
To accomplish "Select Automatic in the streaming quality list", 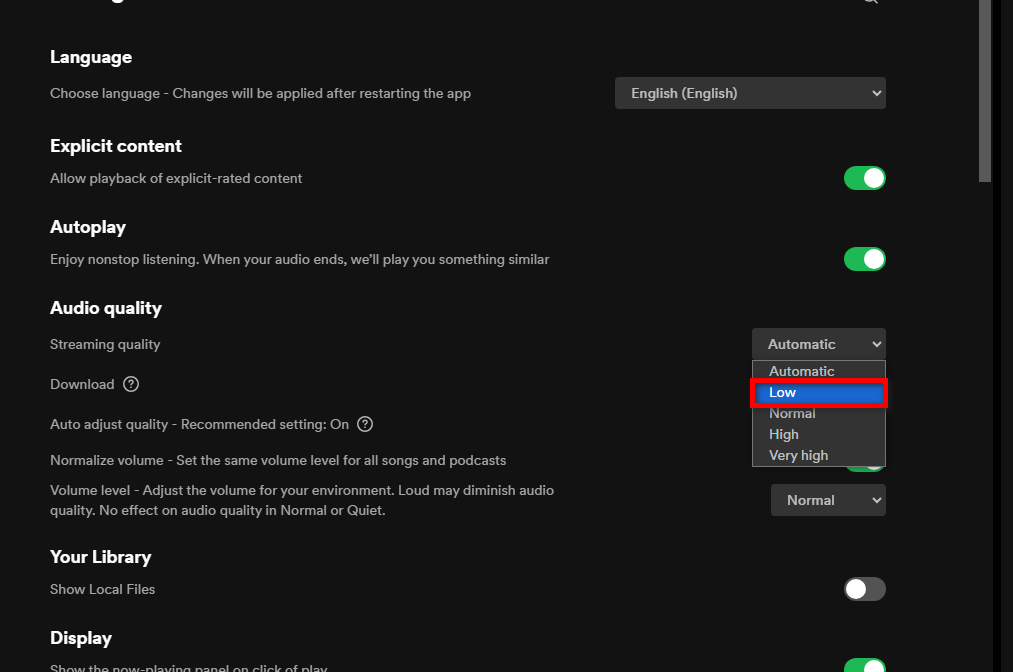I will 801,371.
